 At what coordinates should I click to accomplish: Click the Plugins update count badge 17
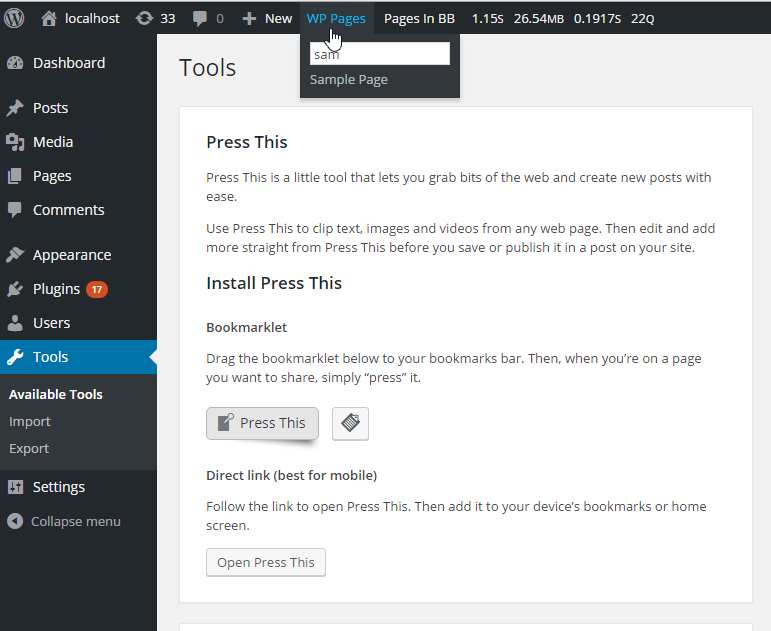97,289
